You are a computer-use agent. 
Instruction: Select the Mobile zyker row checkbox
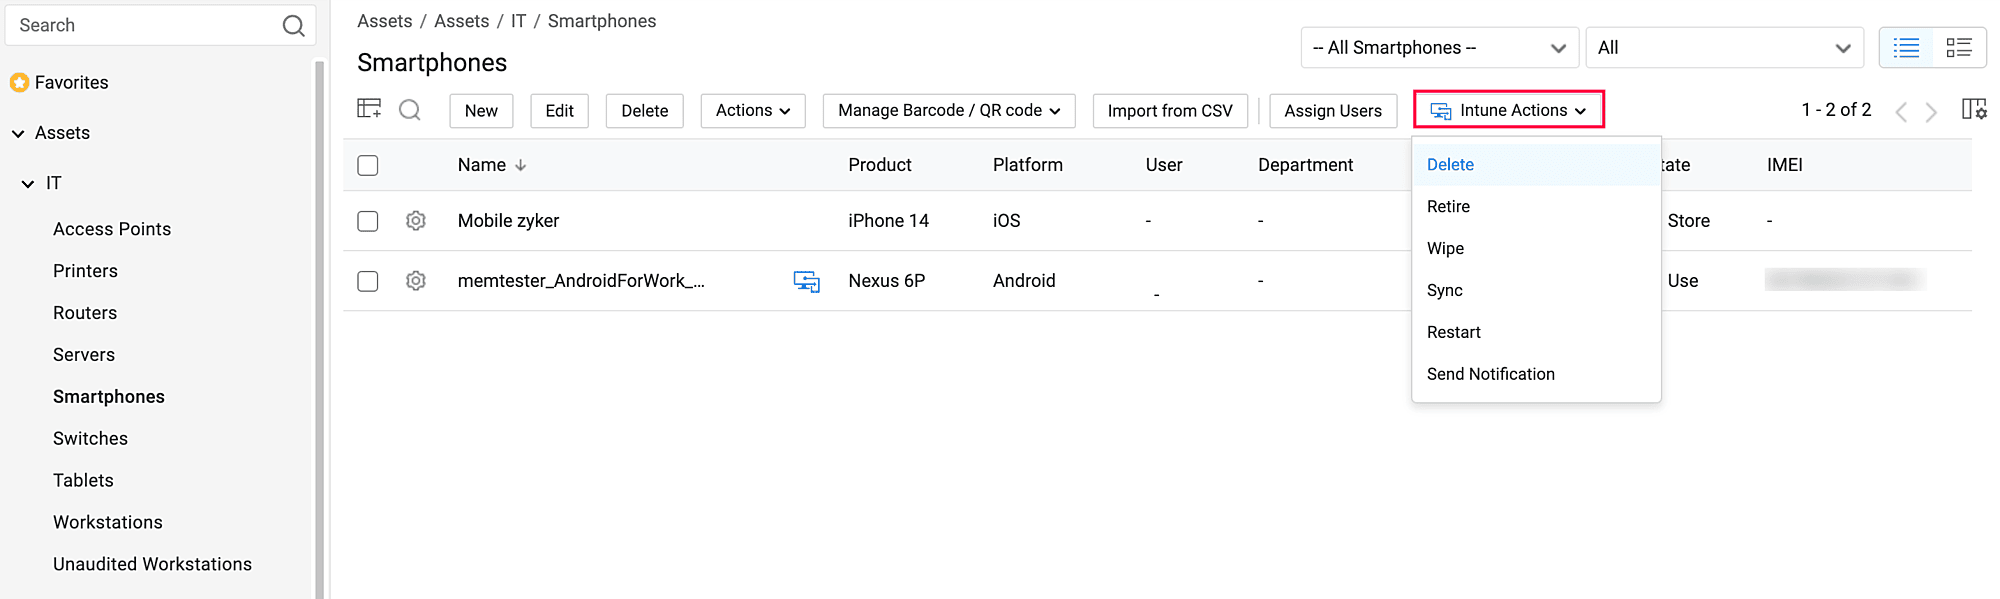point(368,221)
